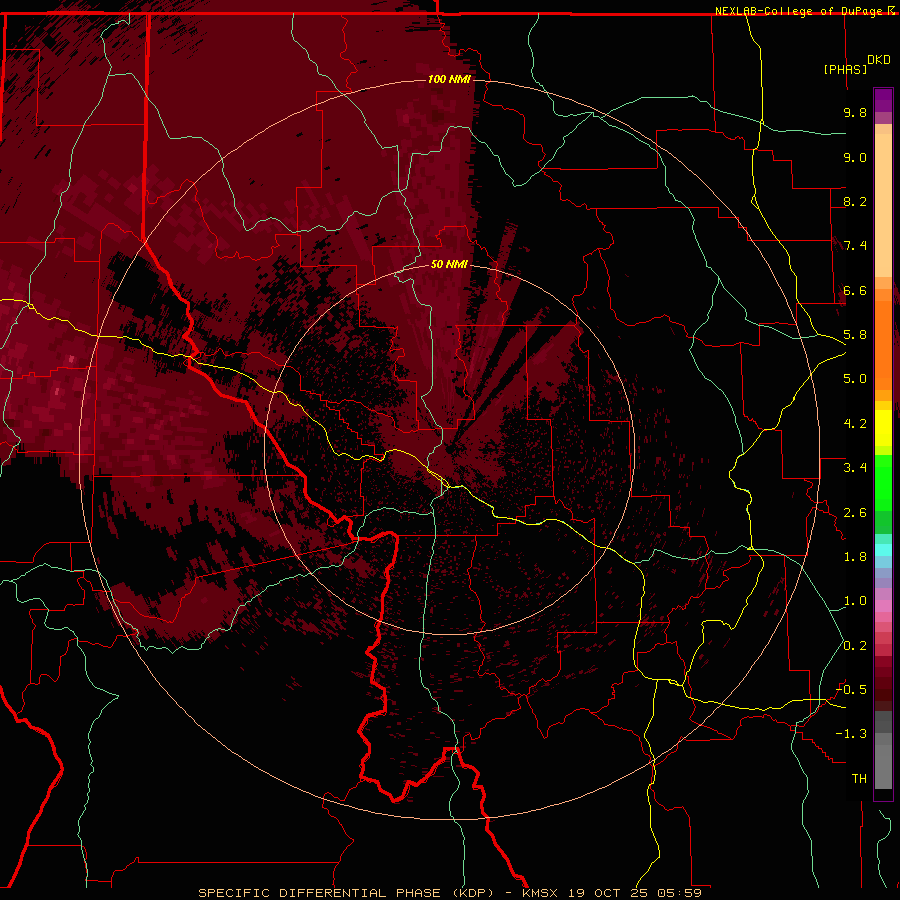Click the 3.4 scale value

(x=855, y=468)
